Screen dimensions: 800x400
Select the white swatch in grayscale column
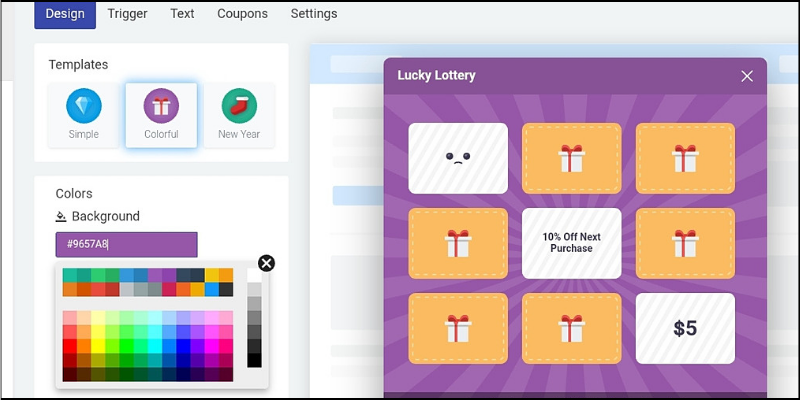pyautogui.click(x=254, y=276)
